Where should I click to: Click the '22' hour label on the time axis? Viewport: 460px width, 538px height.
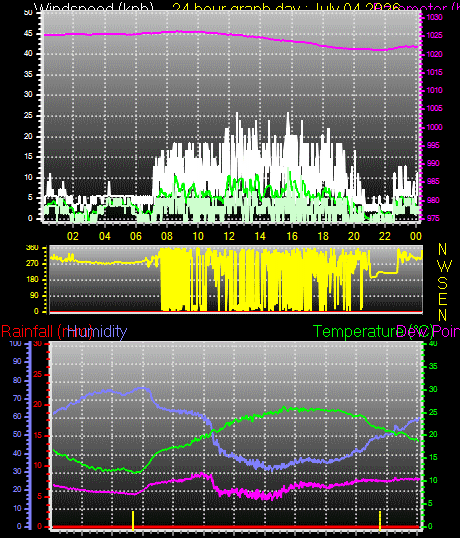tap(385, 236)
